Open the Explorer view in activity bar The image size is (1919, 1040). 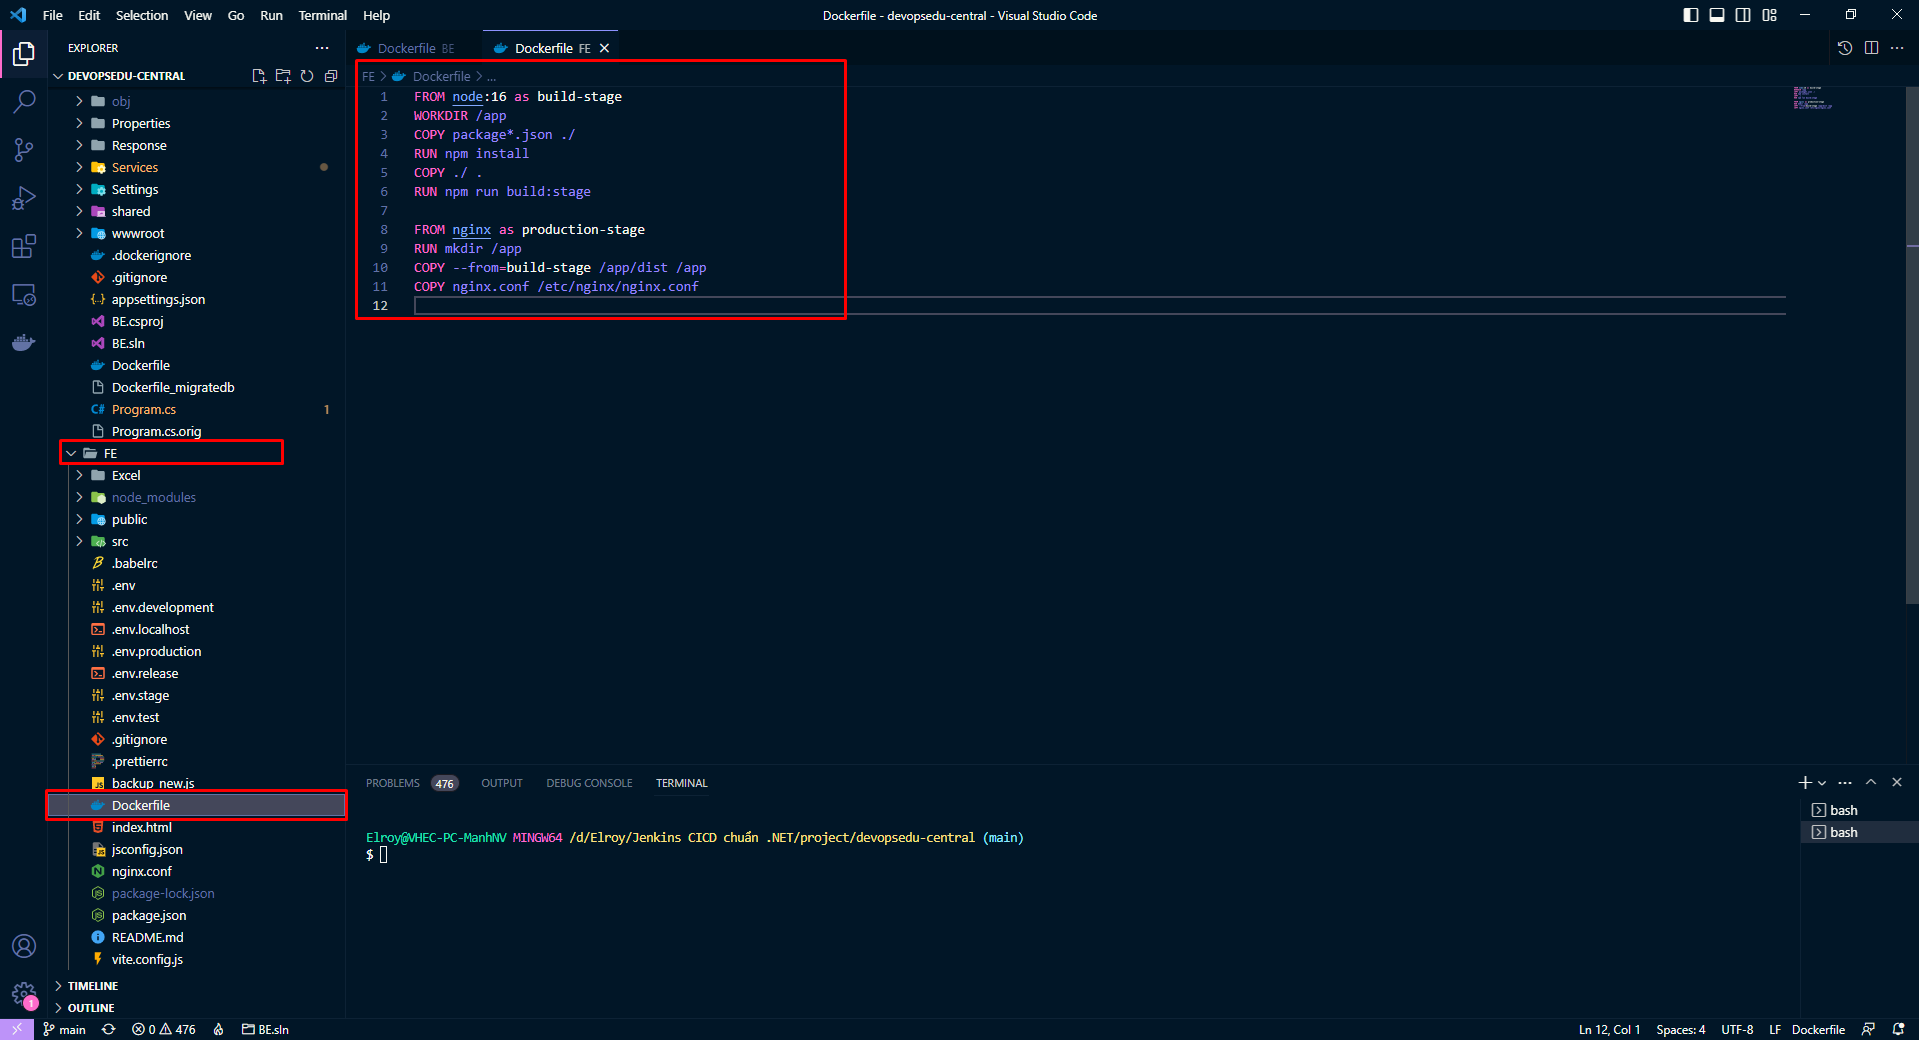tap(24, 53)
